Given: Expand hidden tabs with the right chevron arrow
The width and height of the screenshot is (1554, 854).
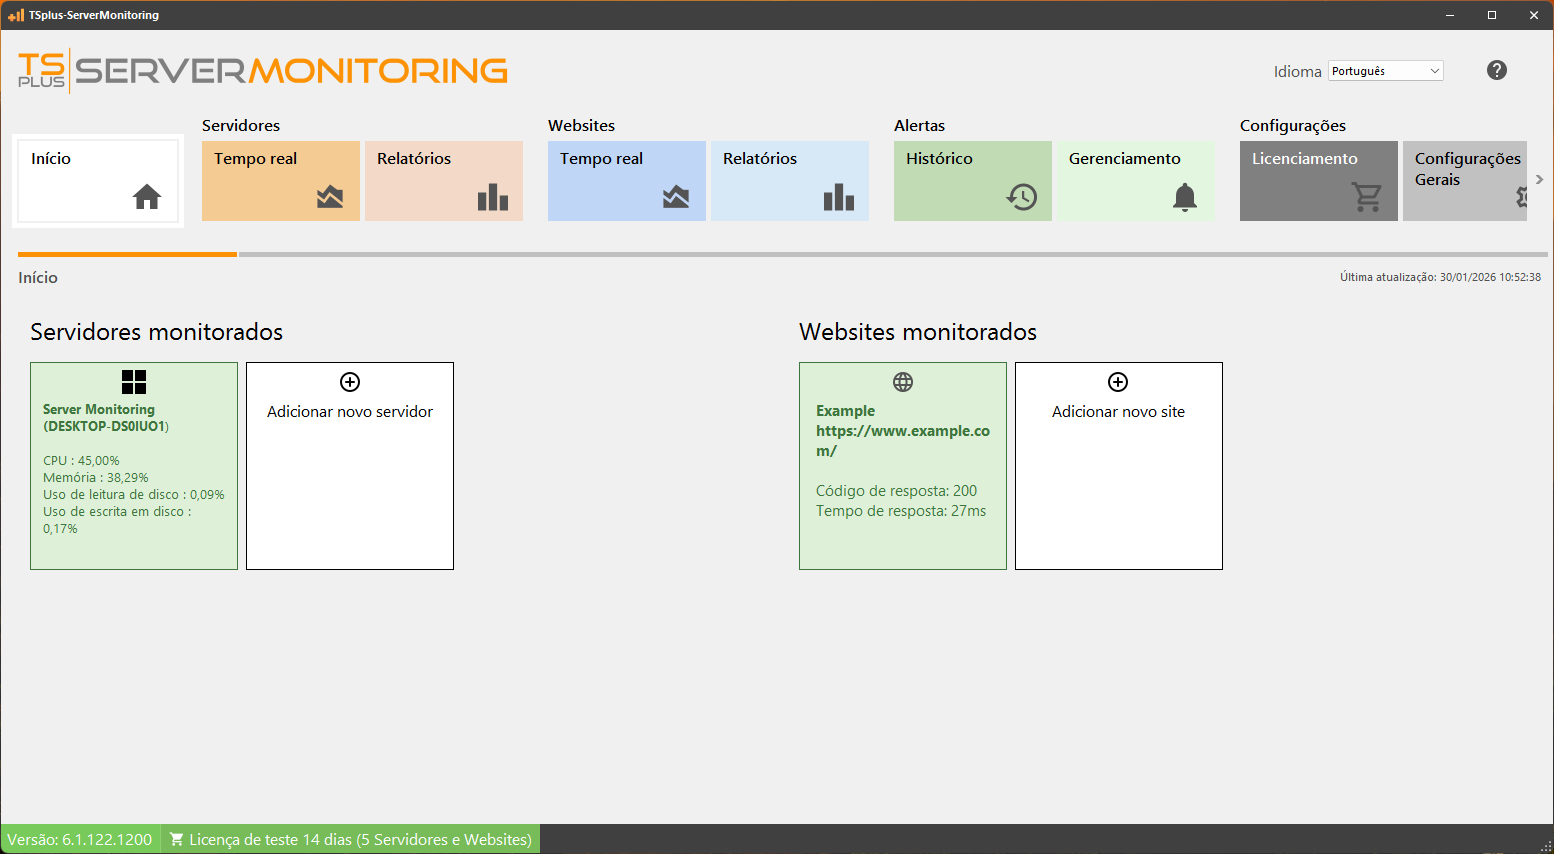Looking at the screenshot, I should point(1539,180).
